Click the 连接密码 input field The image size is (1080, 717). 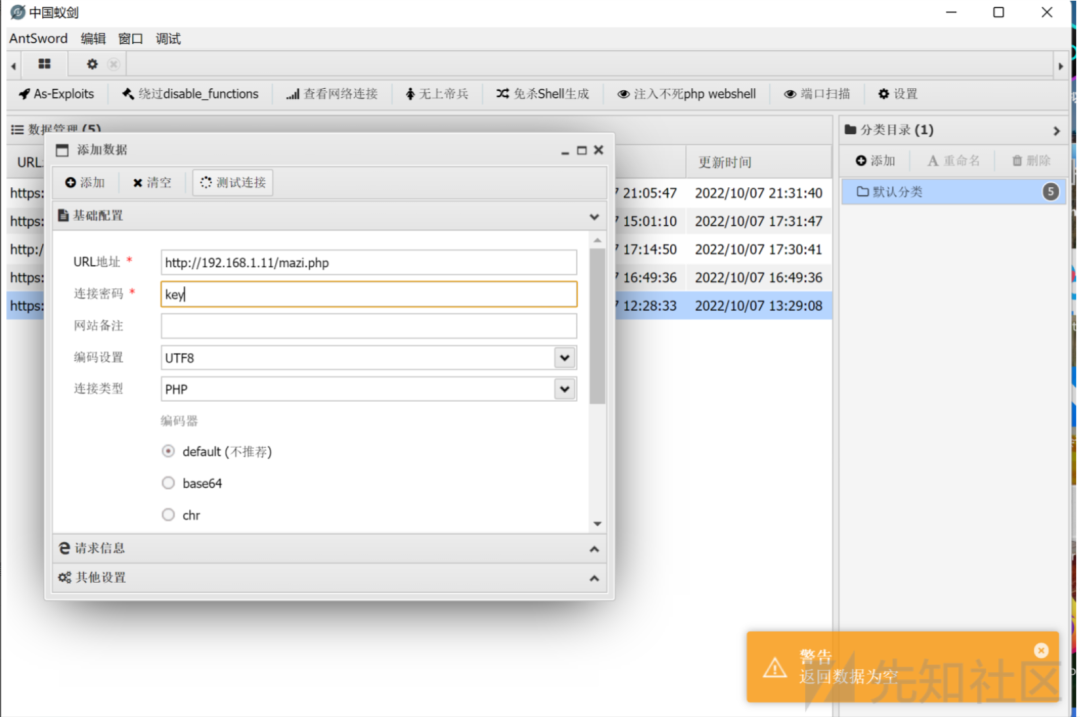(x=368, y=294)
